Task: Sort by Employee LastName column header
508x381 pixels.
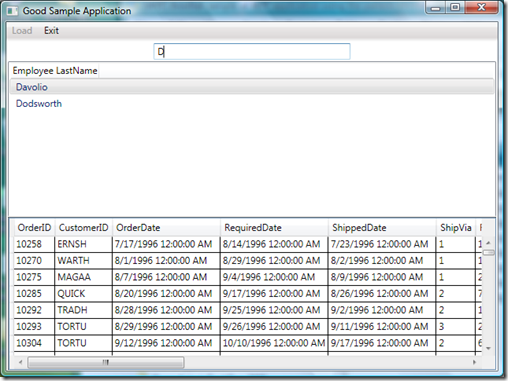Action: 55,71
